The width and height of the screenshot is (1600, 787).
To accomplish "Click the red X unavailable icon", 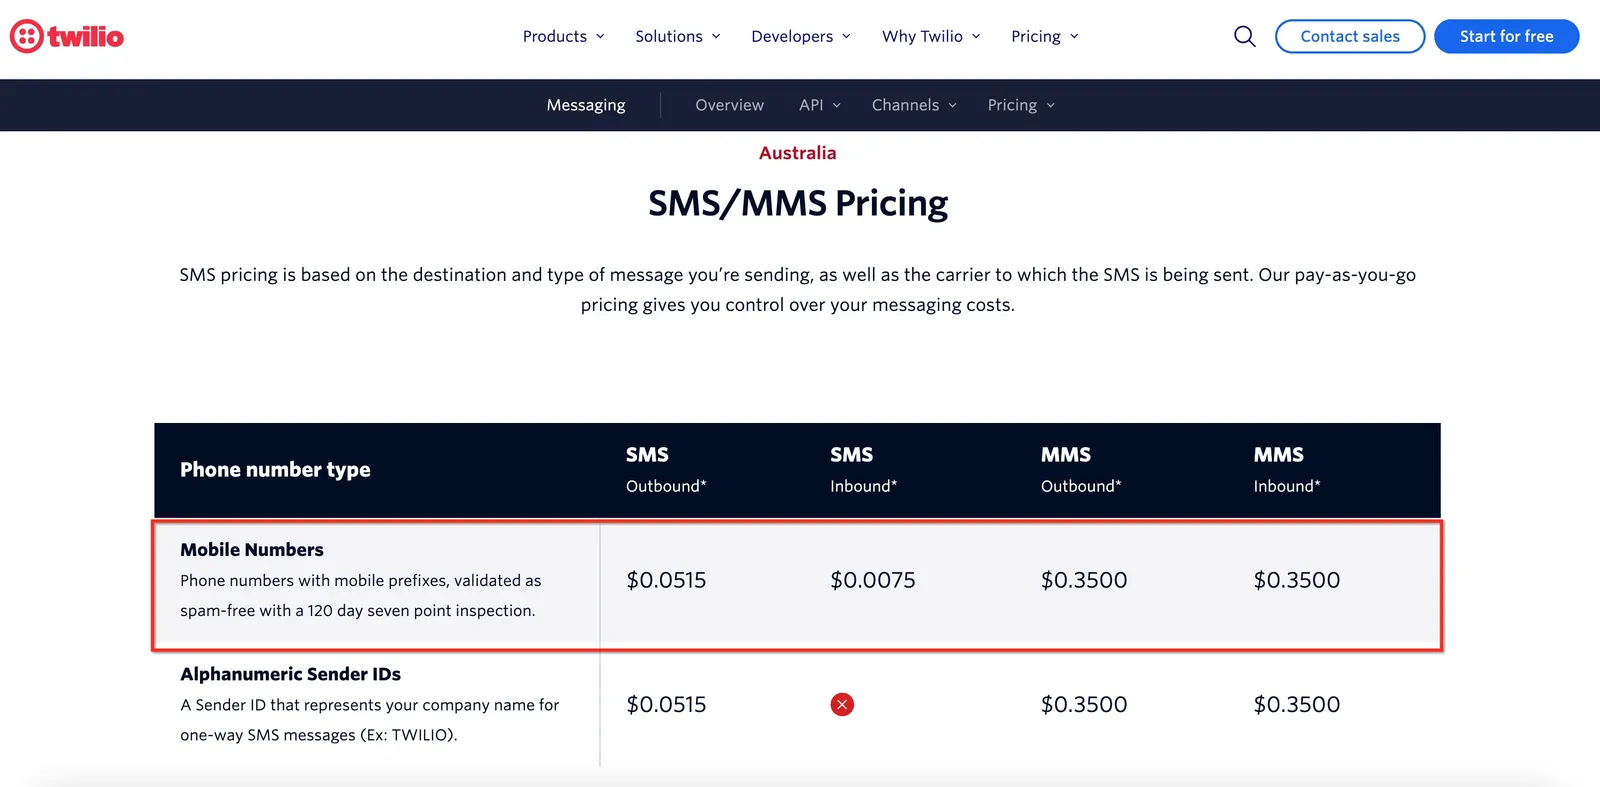I will tap(842, 705).
